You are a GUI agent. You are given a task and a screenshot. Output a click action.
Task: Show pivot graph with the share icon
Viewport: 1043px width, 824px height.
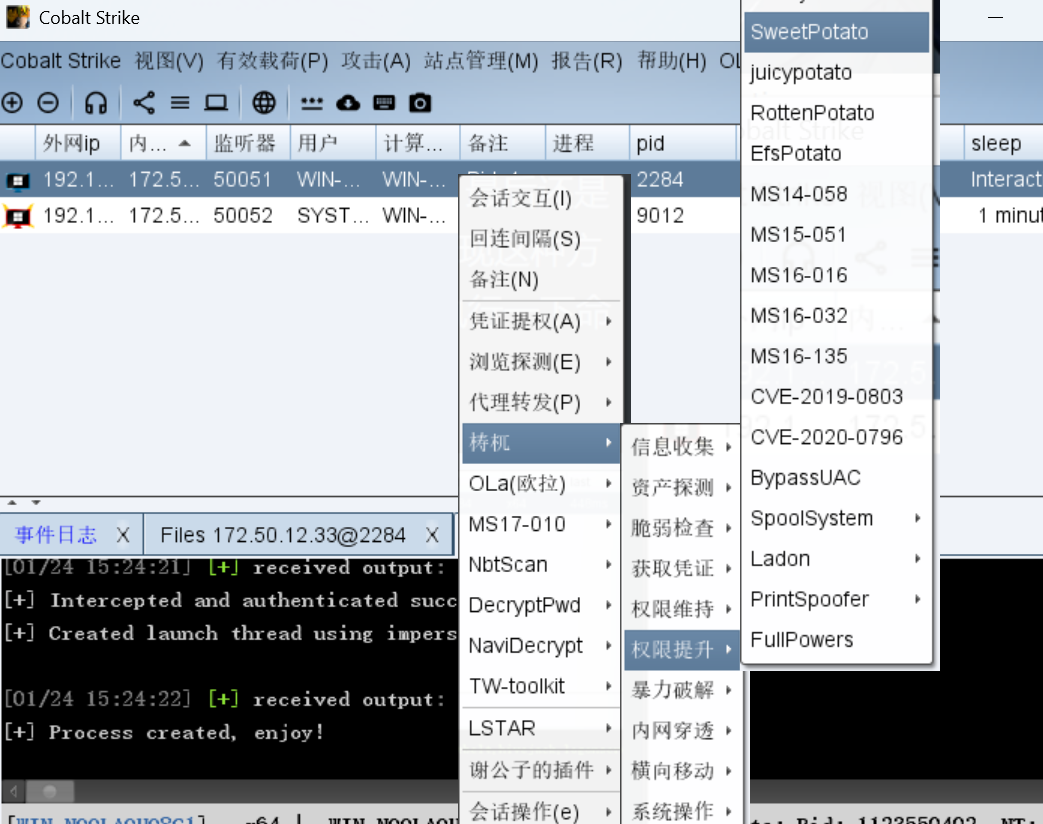[x=144, y=102]
